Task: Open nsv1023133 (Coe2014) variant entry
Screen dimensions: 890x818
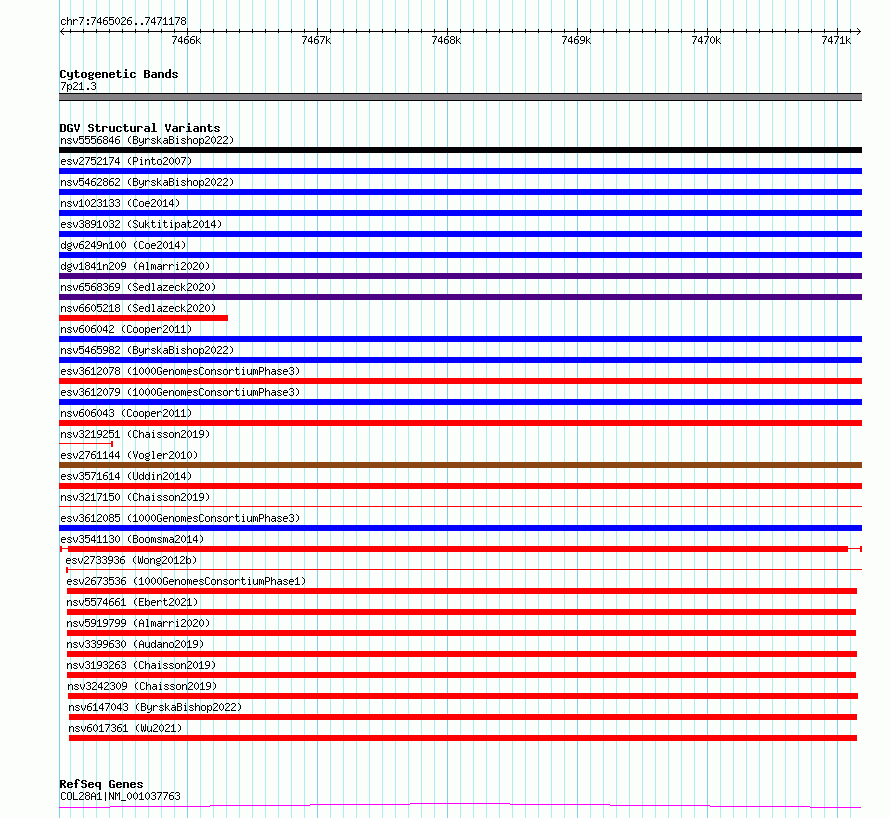Action: tap(120, 203)
